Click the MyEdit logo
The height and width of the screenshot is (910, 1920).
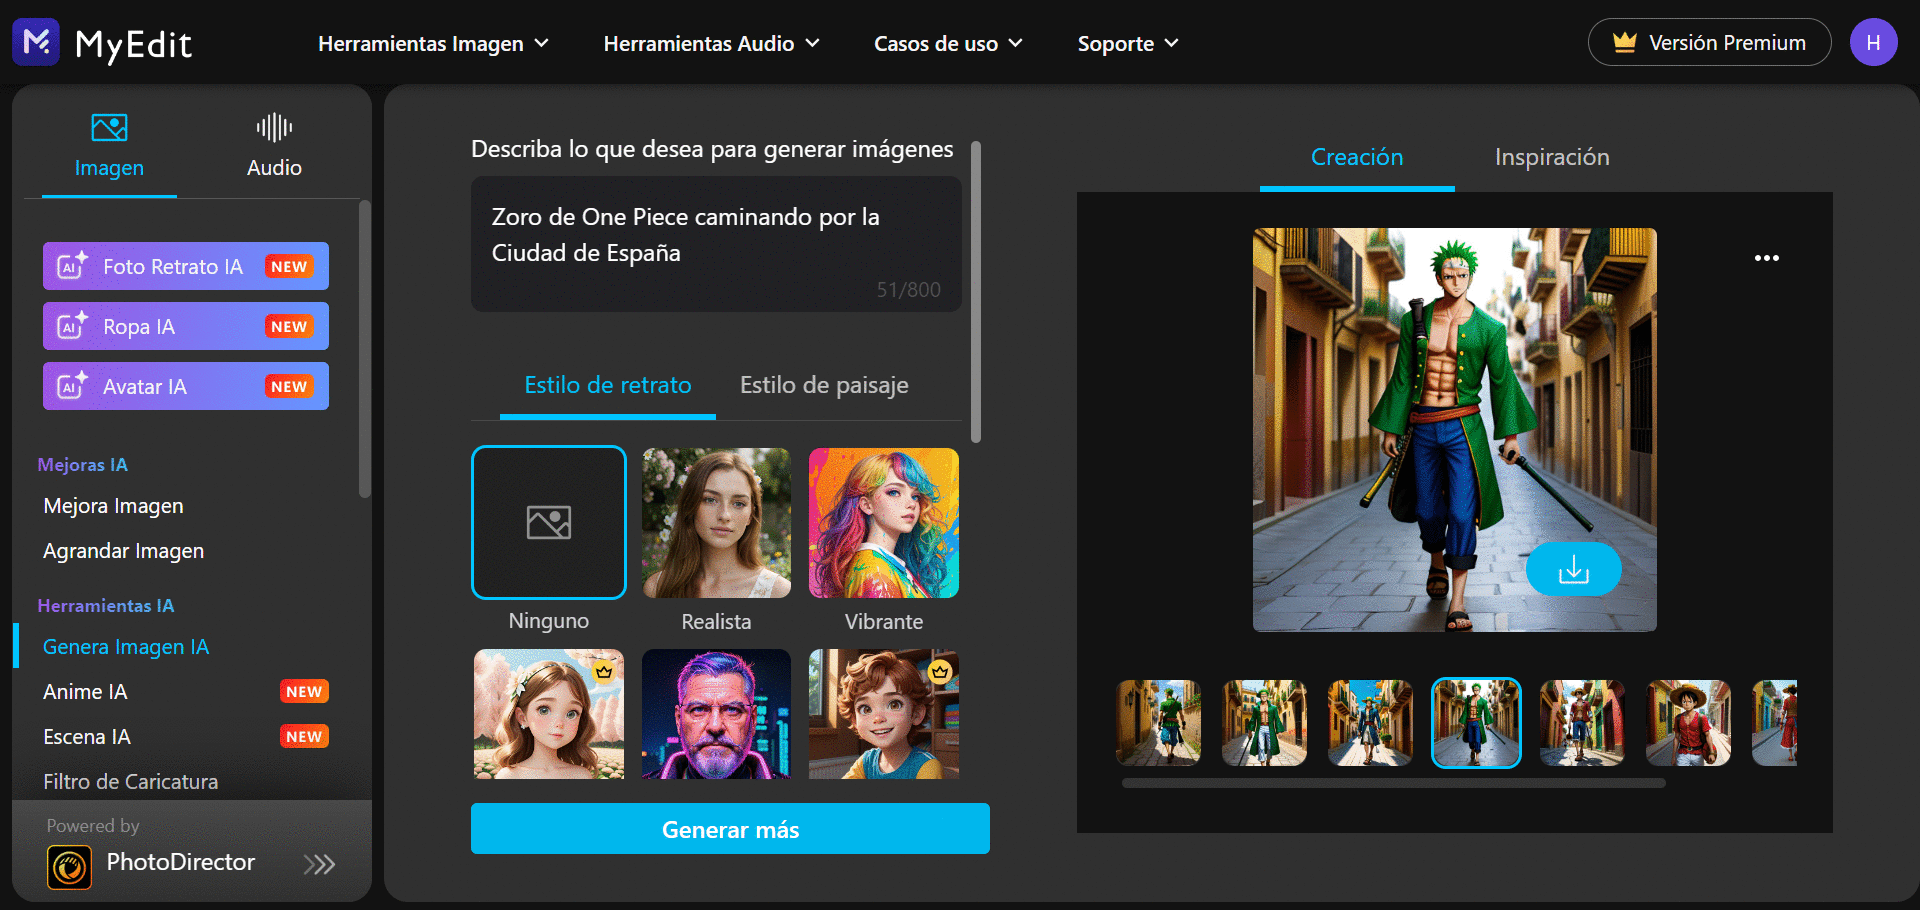click(100, 42)
